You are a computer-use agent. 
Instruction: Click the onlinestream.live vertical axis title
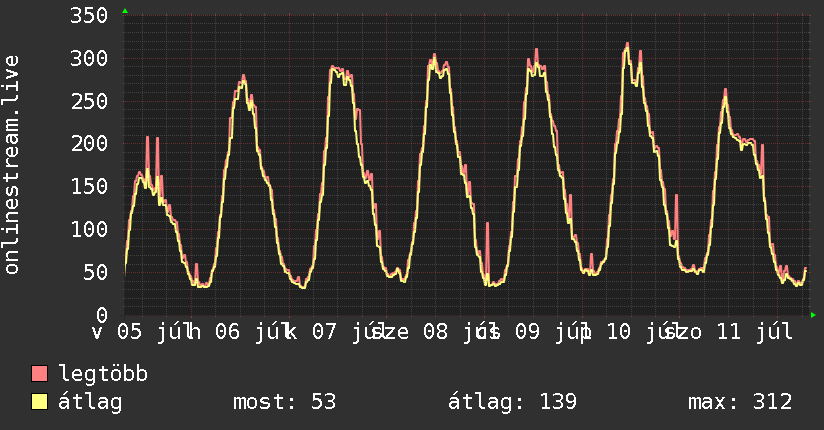pyautogui.click(x=11, y=165)
